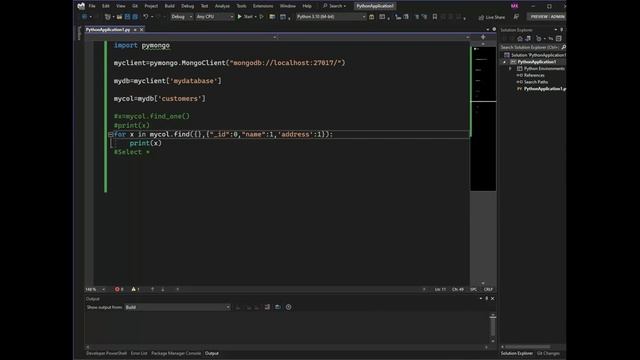Click the Solution Explorer home icon
640x360 pixels.
pos(520,39)
